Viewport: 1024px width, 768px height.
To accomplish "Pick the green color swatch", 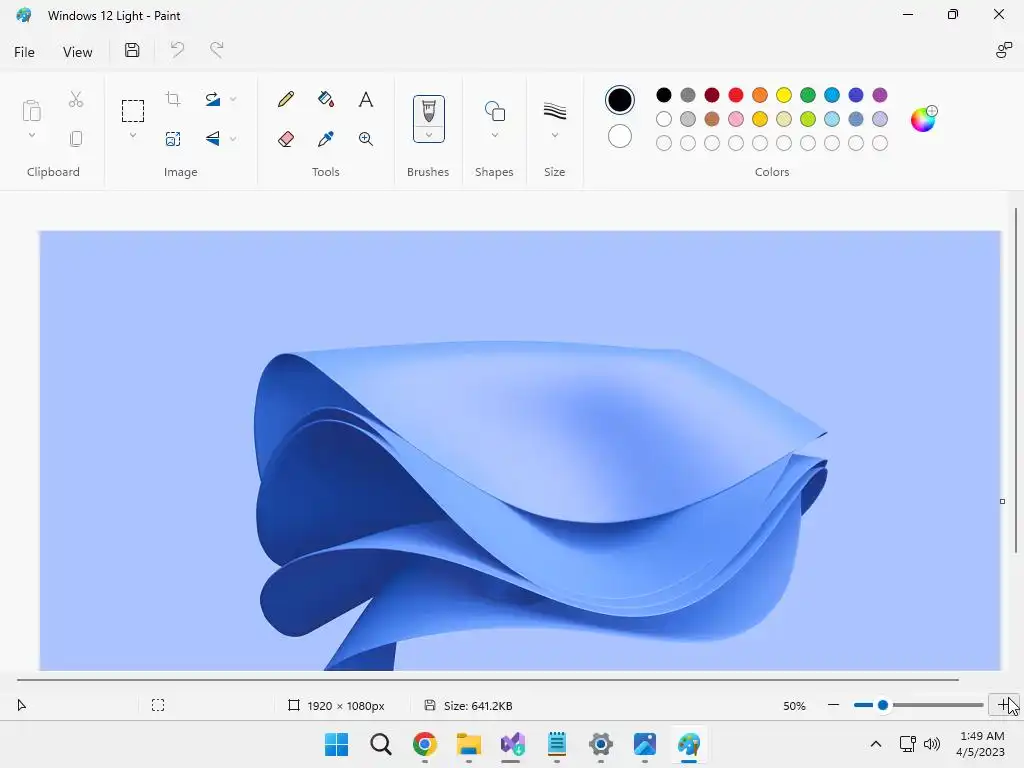I will coord(808,95).
